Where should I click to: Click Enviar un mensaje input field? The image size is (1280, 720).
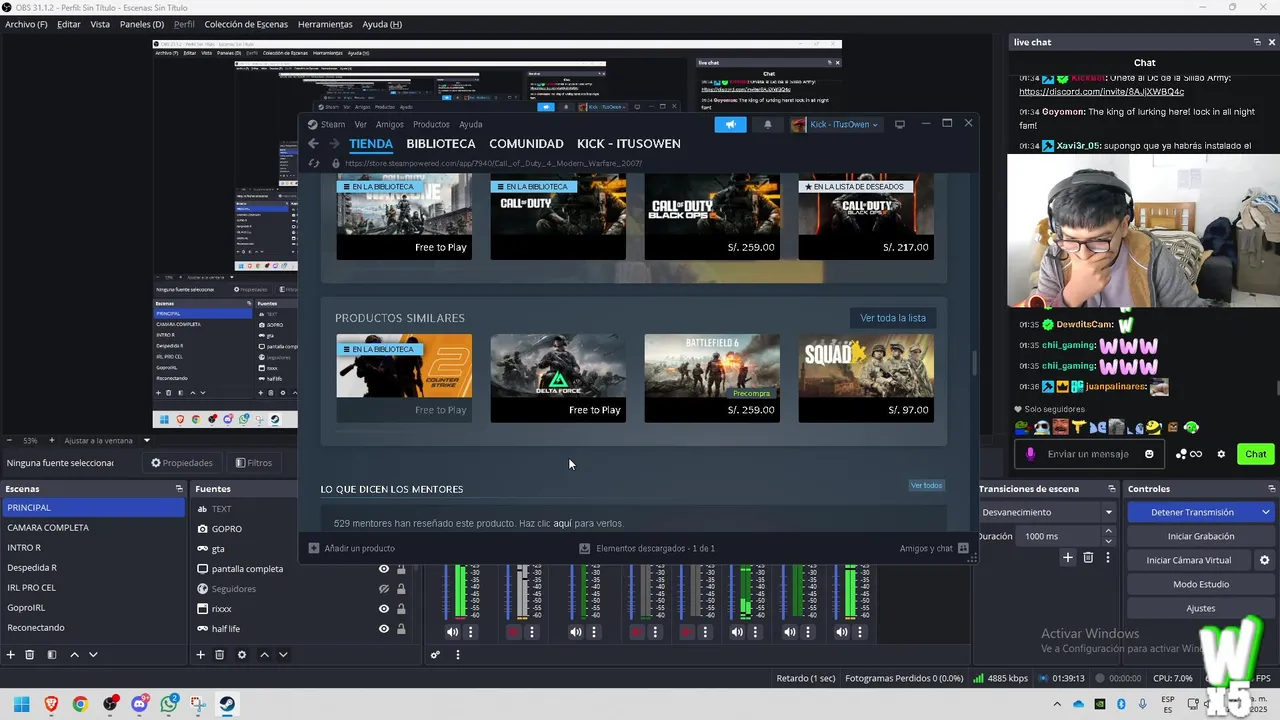pyautogui.click(x=1088, y=454)
